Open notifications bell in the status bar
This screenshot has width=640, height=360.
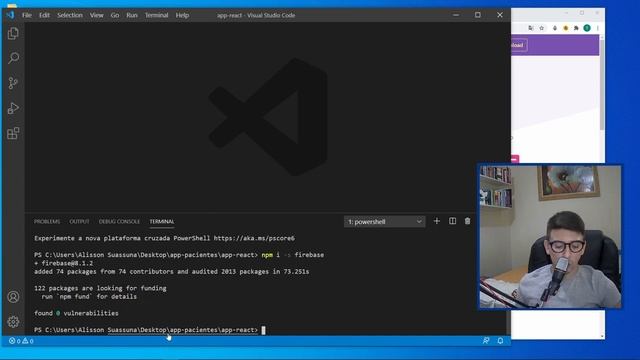coord(500,341)
